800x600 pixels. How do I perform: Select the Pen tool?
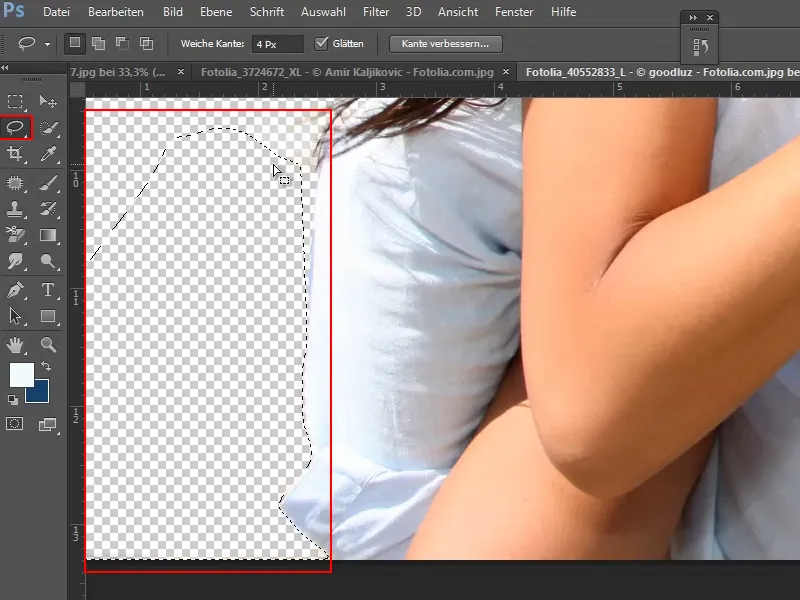coord(15,290)
